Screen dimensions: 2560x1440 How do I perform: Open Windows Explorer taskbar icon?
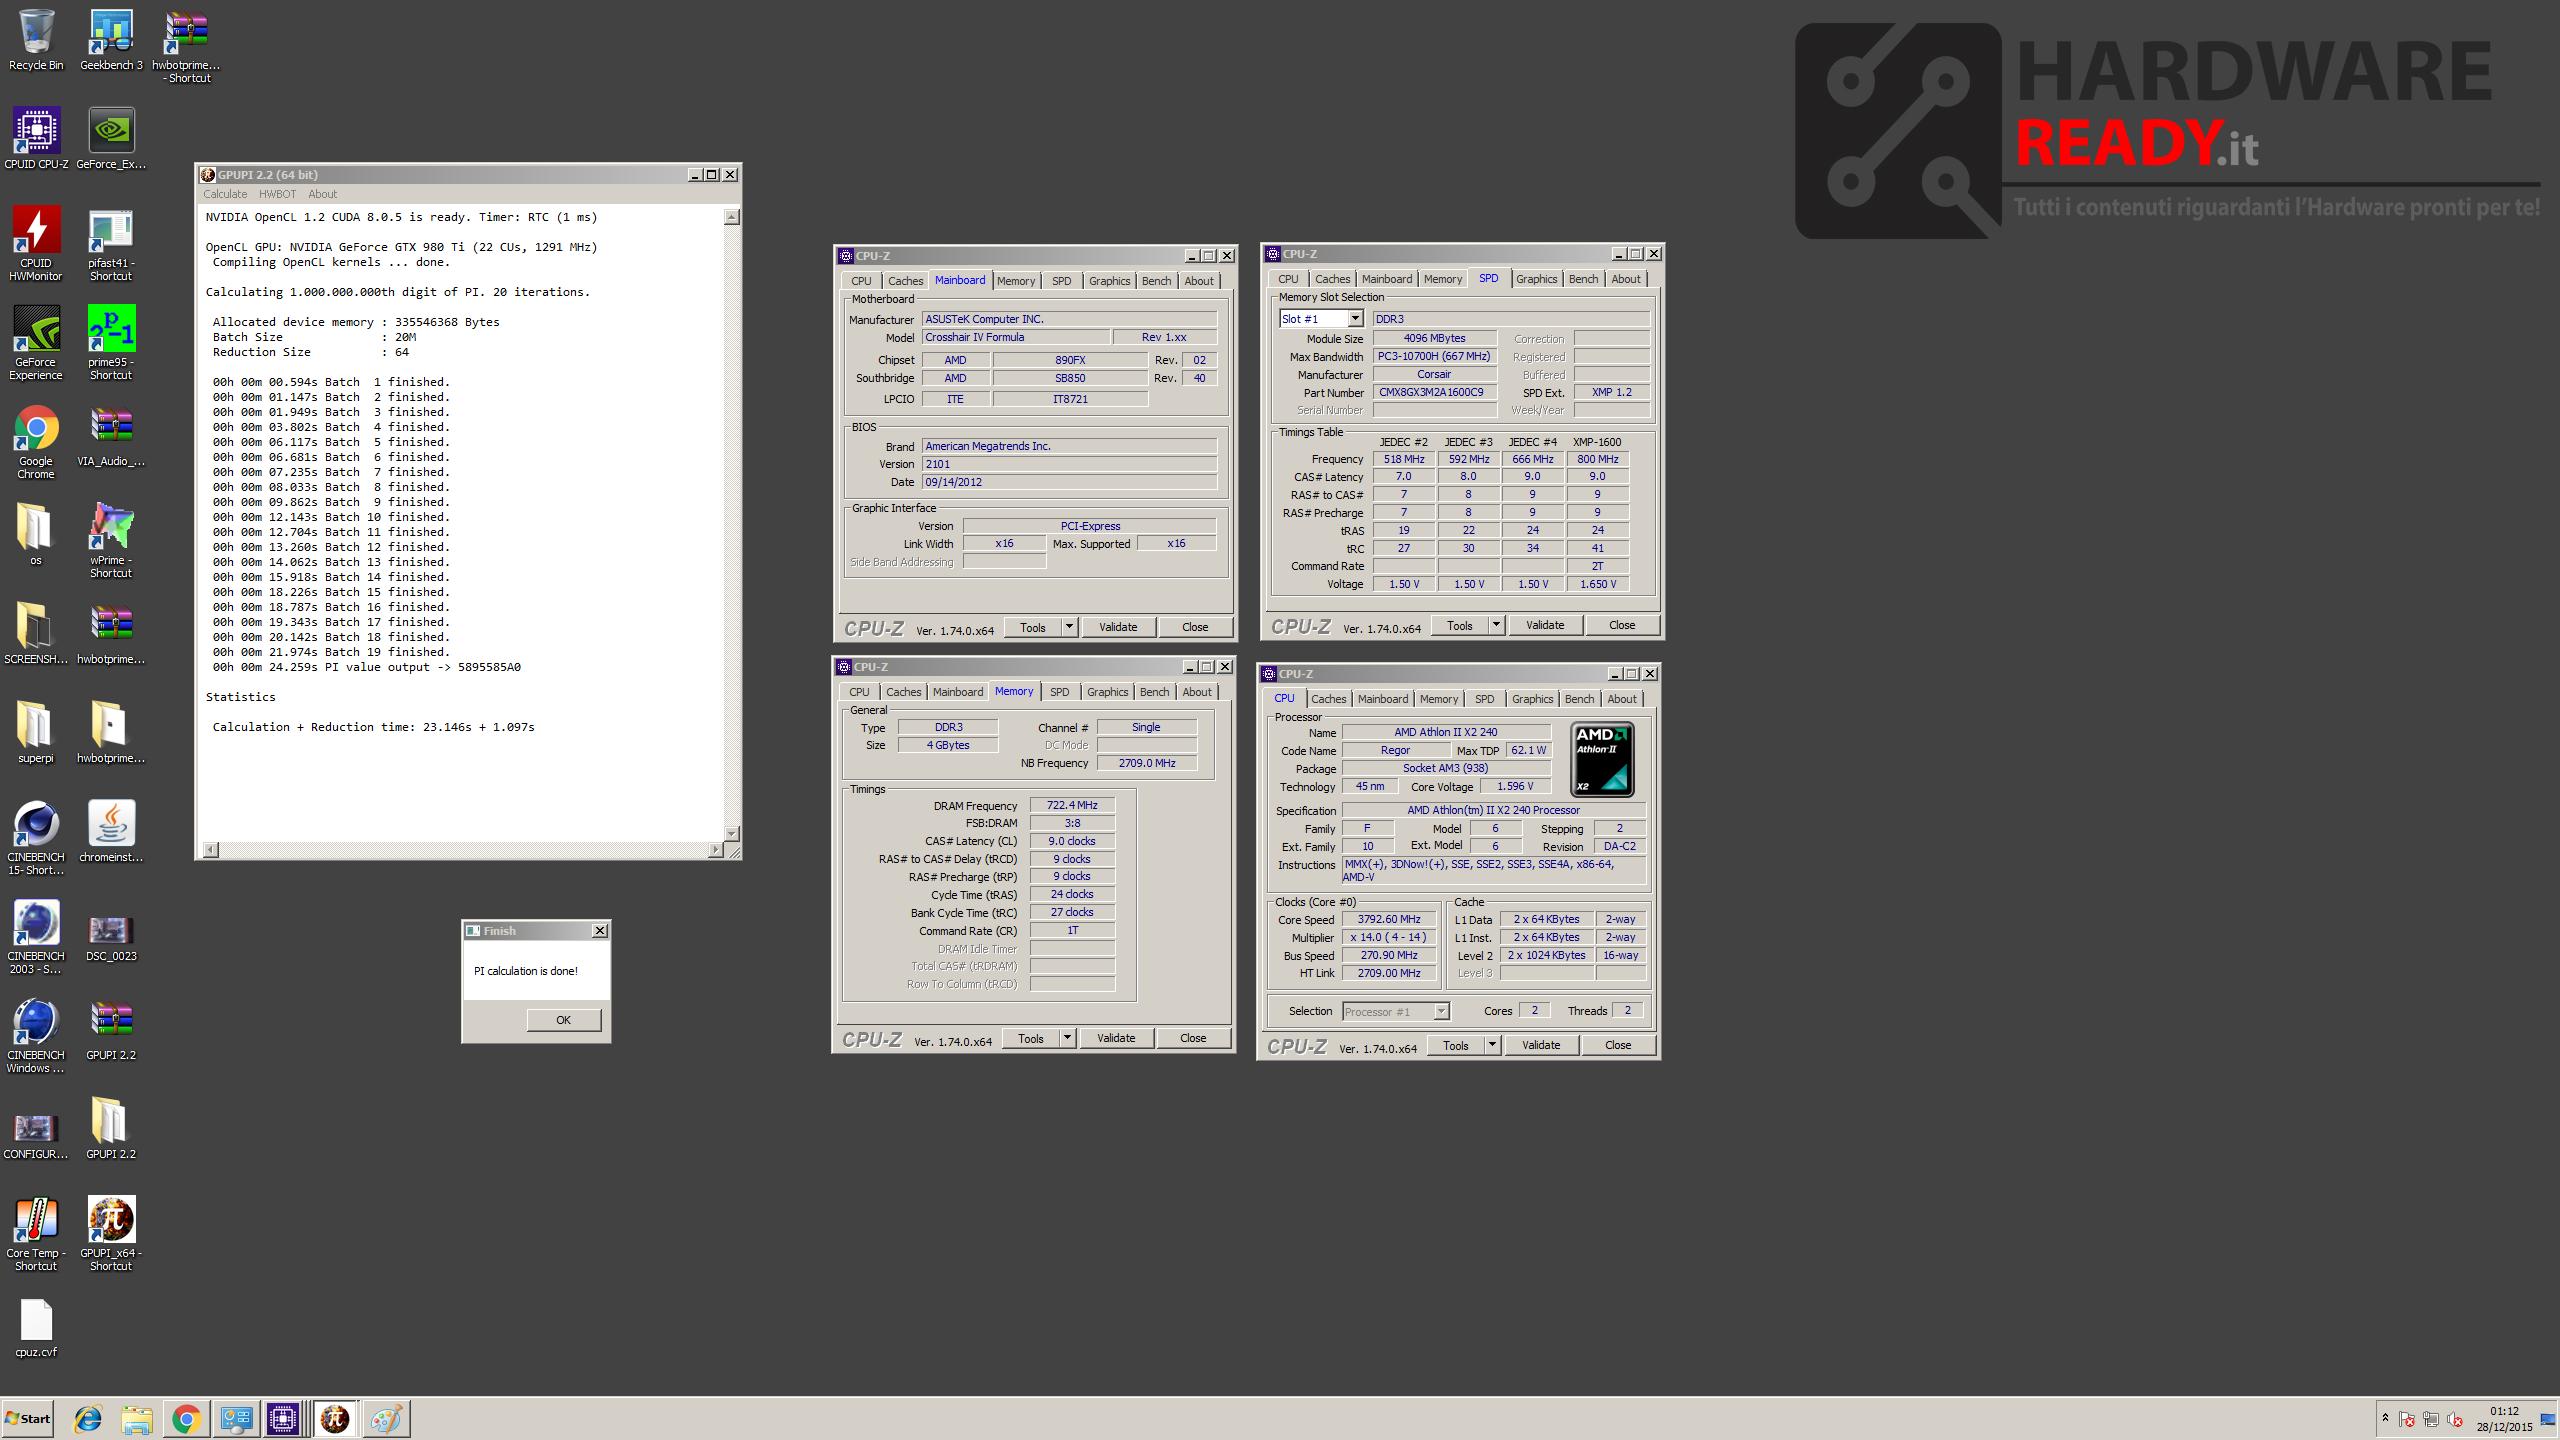(x=137, y=1418)
